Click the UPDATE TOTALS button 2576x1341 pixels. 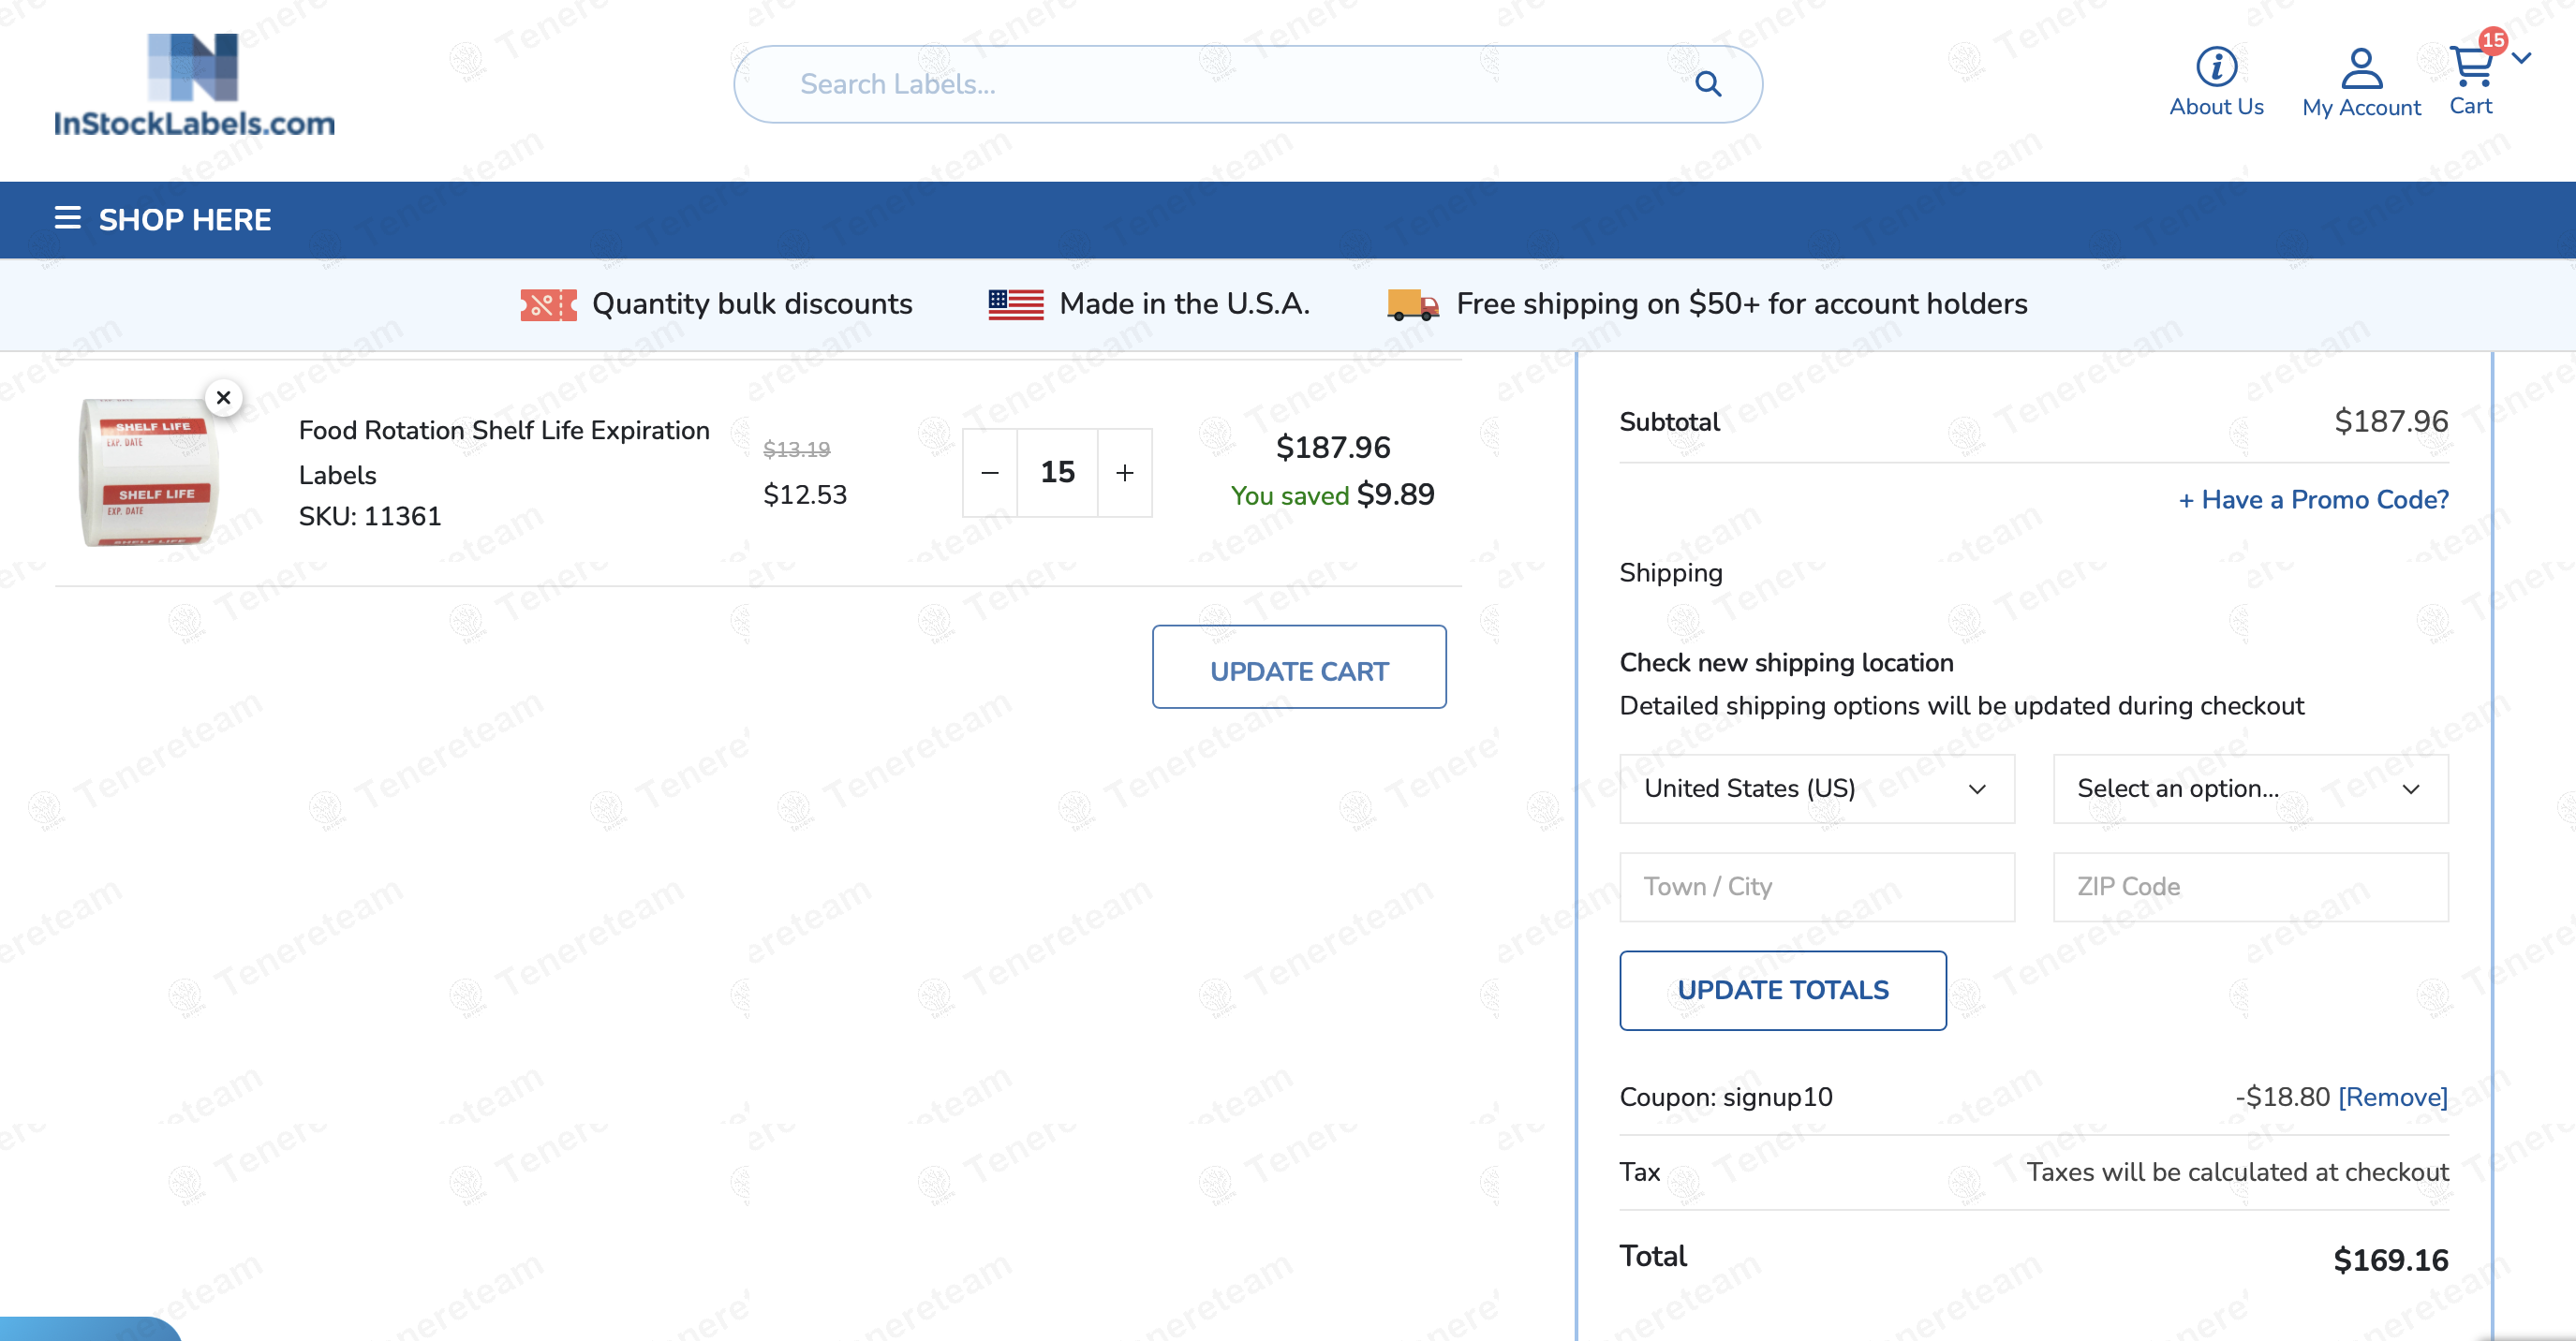pos(1782,990)
